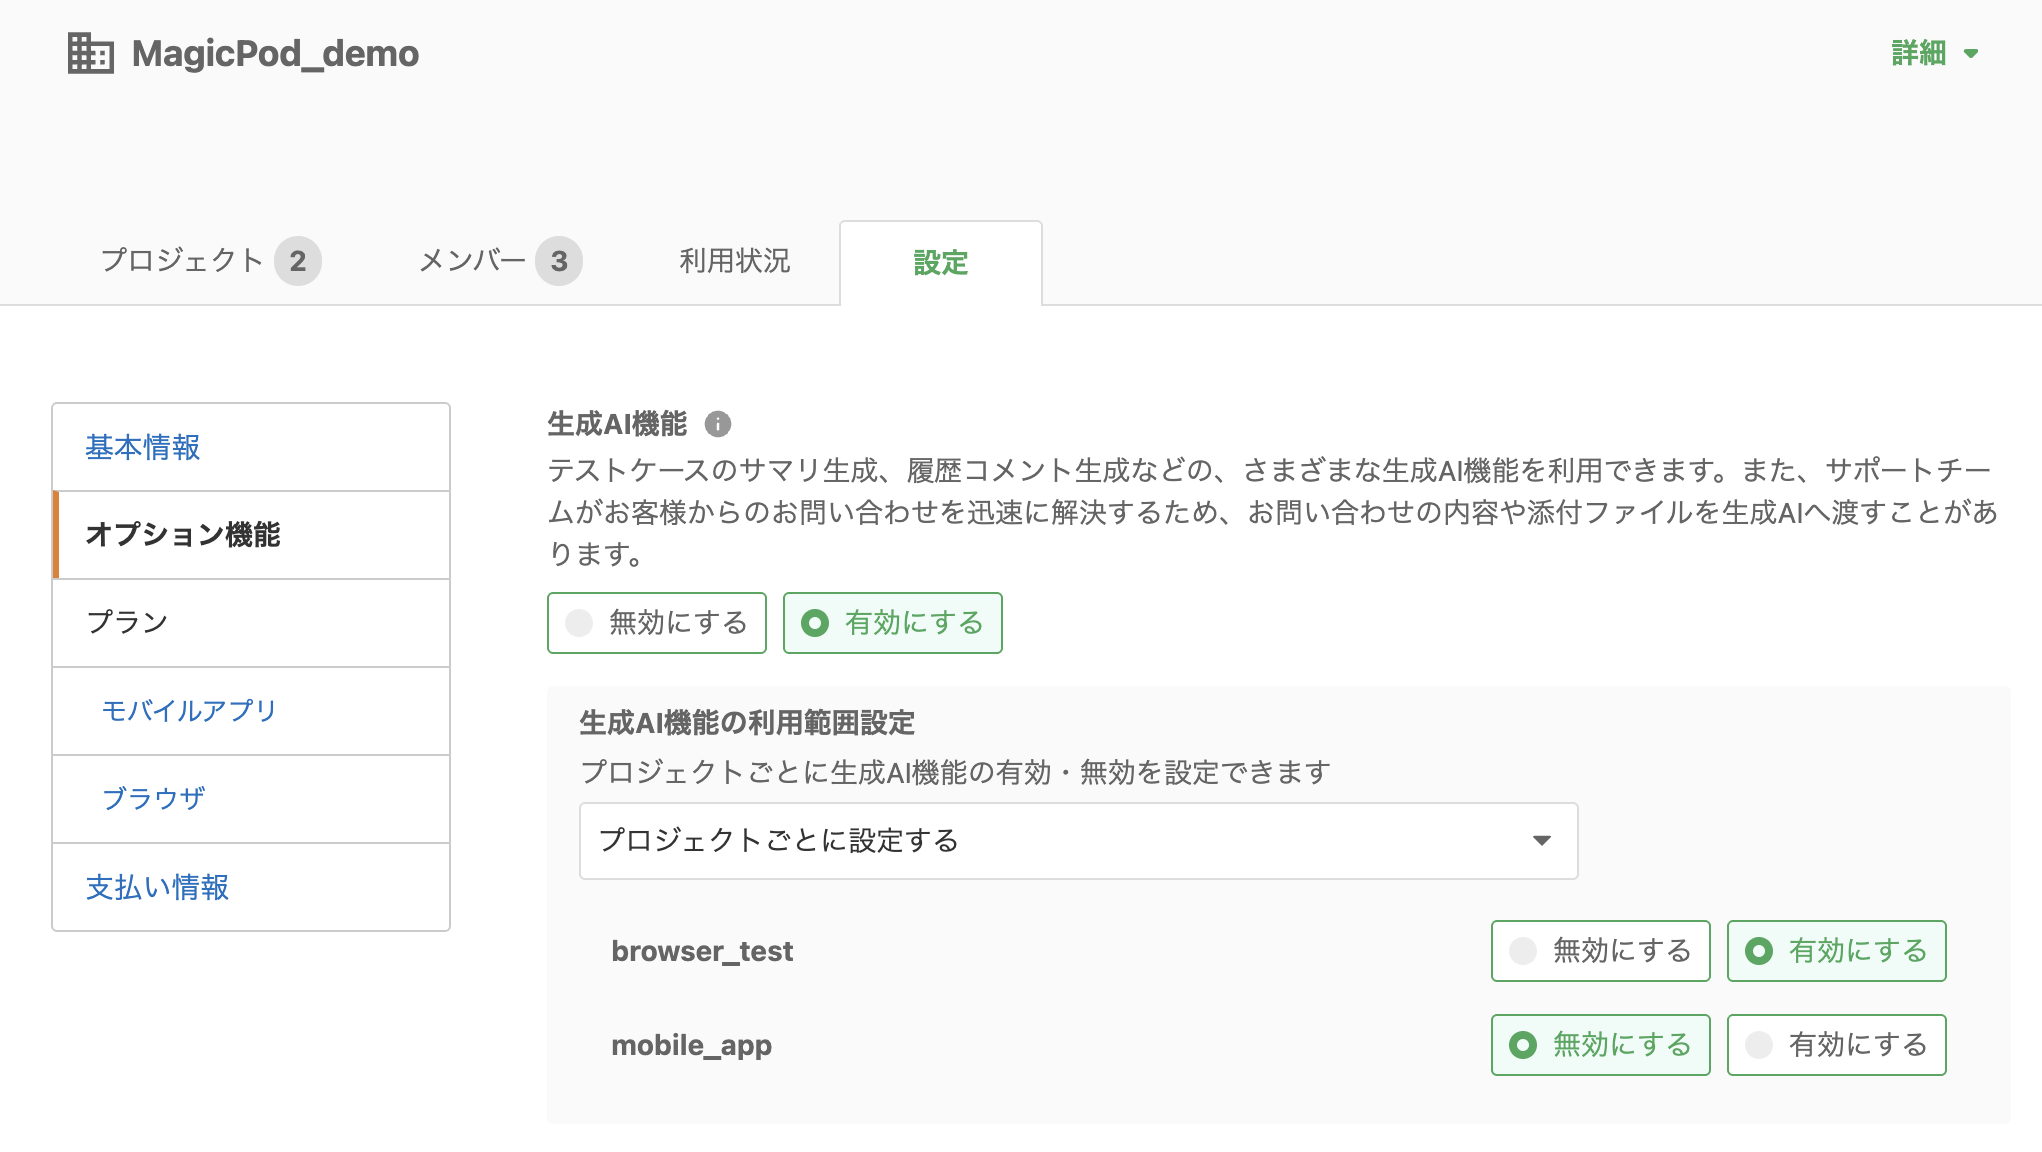Click the mobile_app project name
Image resolution: width=2042 pixels, height=1152 pixels.
pos(692,1045)
